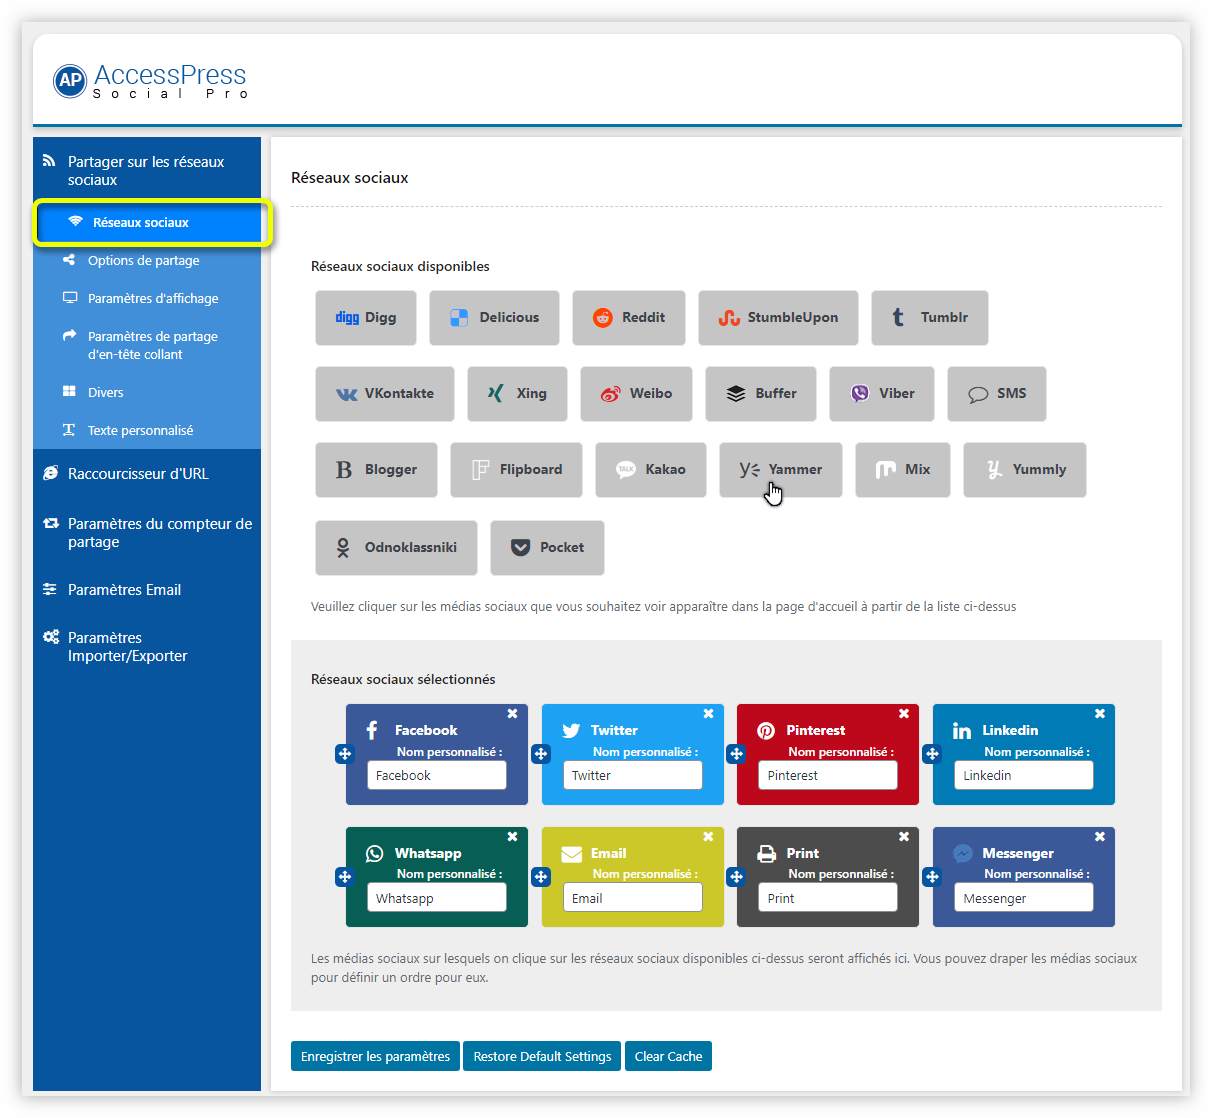Select the Yummly network
Image resolution: width=1212 pixels, height=1118 pixels.
(x=1025, y=470)
